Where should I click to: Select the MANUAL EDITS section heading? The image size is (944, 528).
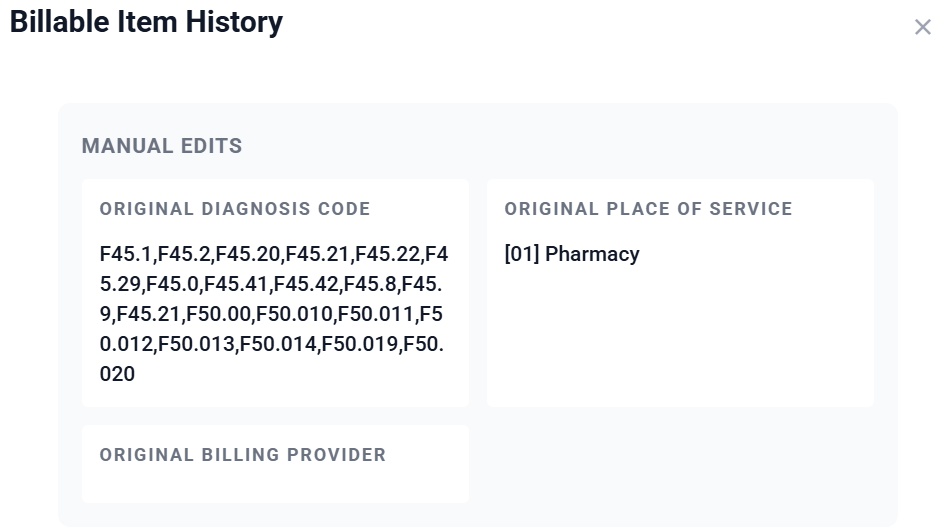(162, 146)
